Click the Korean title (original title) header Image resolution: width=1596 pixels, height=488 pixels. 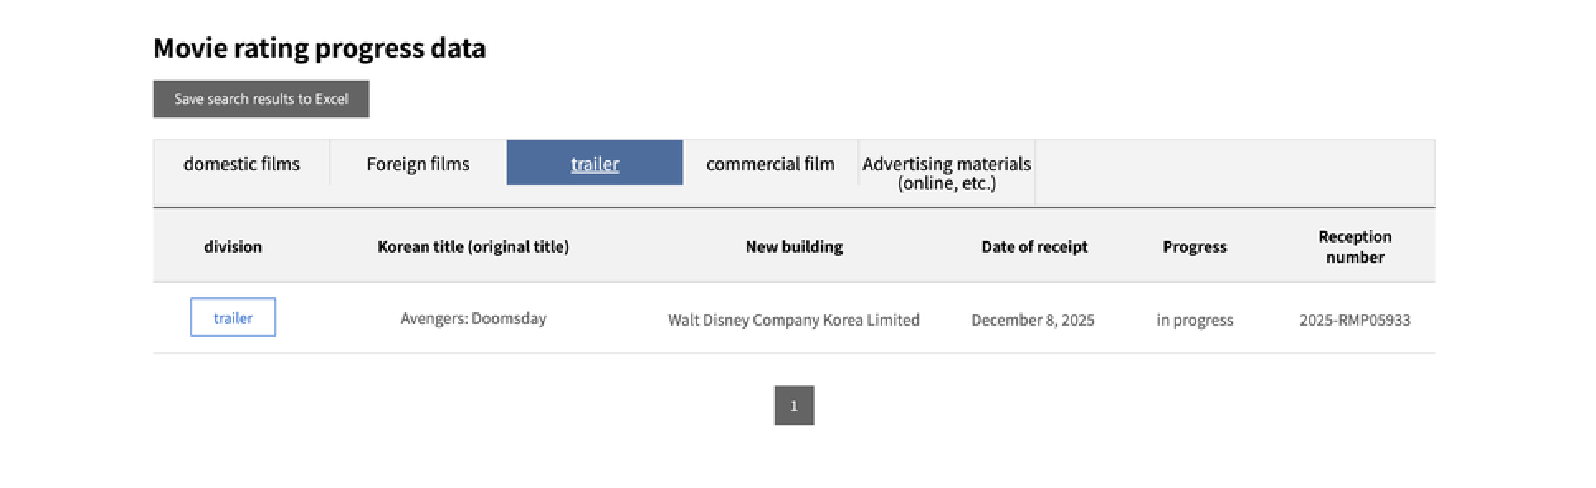click(x=473, y=247)
